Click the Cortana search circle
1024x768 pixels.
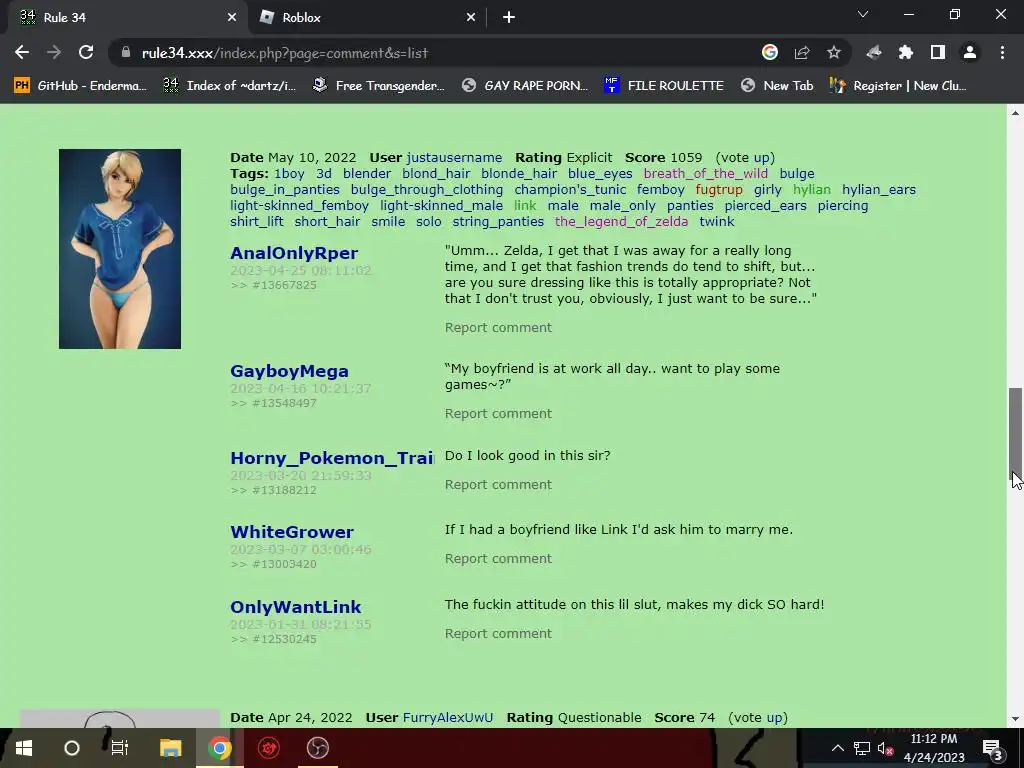click(72, 748)
